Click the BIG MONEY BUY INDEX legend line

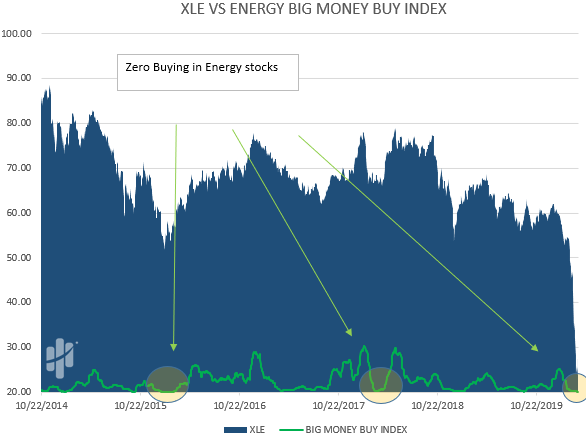click(x=291, y=430)
